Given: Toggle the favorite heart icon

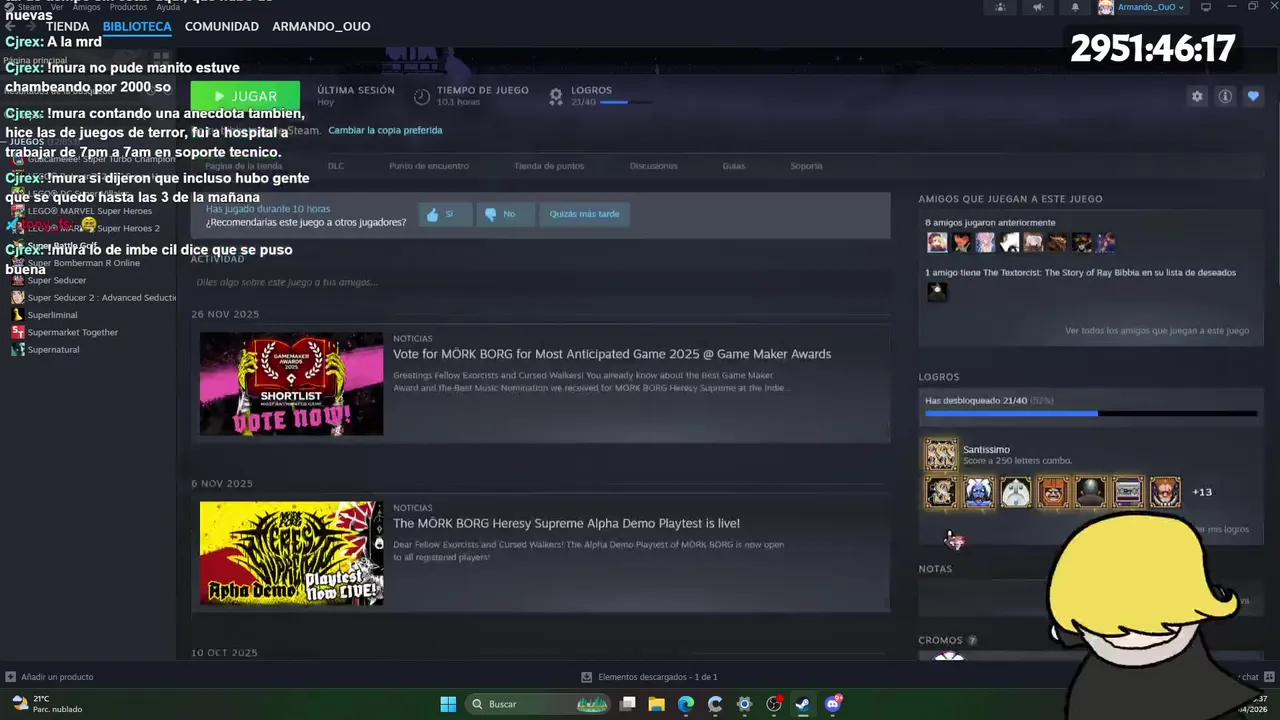Looking at the screenshot, I should pos(1253,96).
